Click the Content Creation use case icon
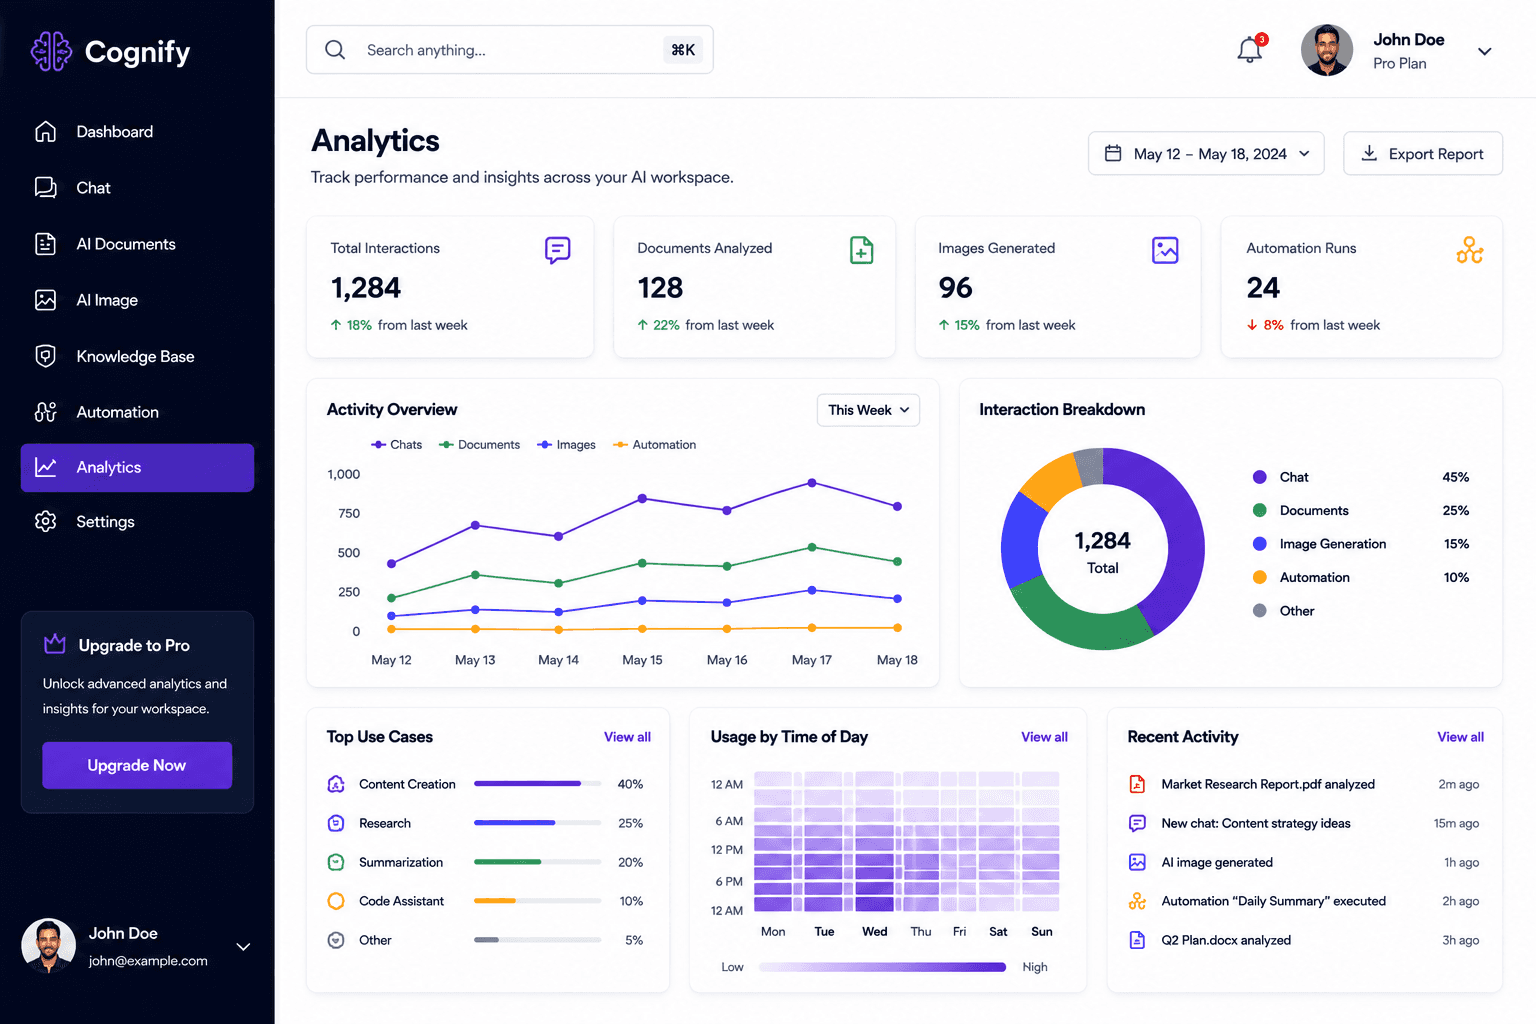The width and height of the screenshot is (1536, 1024). point(336,784)
